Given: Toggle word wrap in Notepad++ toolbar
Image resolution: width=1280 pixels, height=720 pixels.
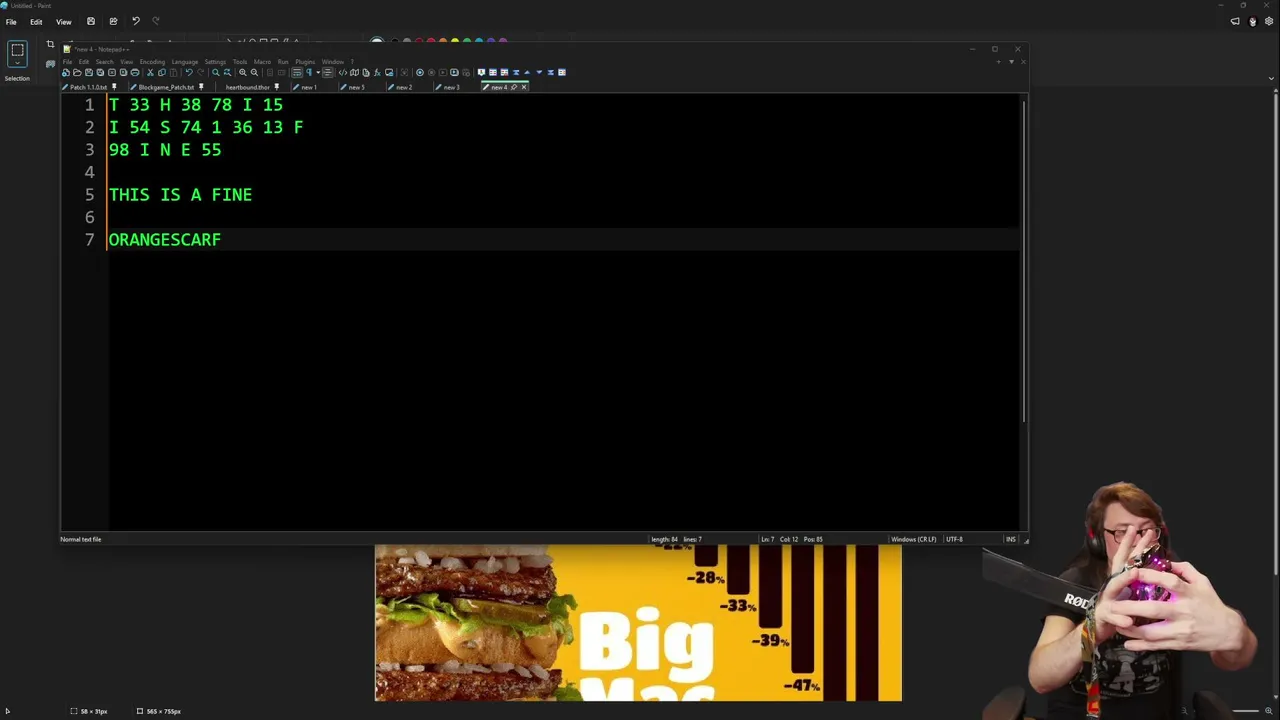Looking at the screenshot, I should click(297, 72).
